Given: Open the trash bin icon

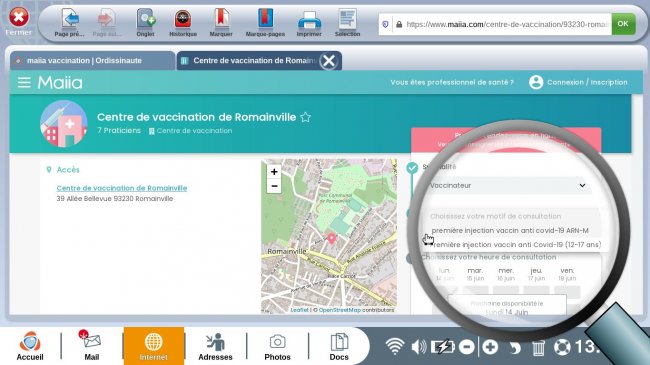Looking at the screenshot, I should coord(538,347).
